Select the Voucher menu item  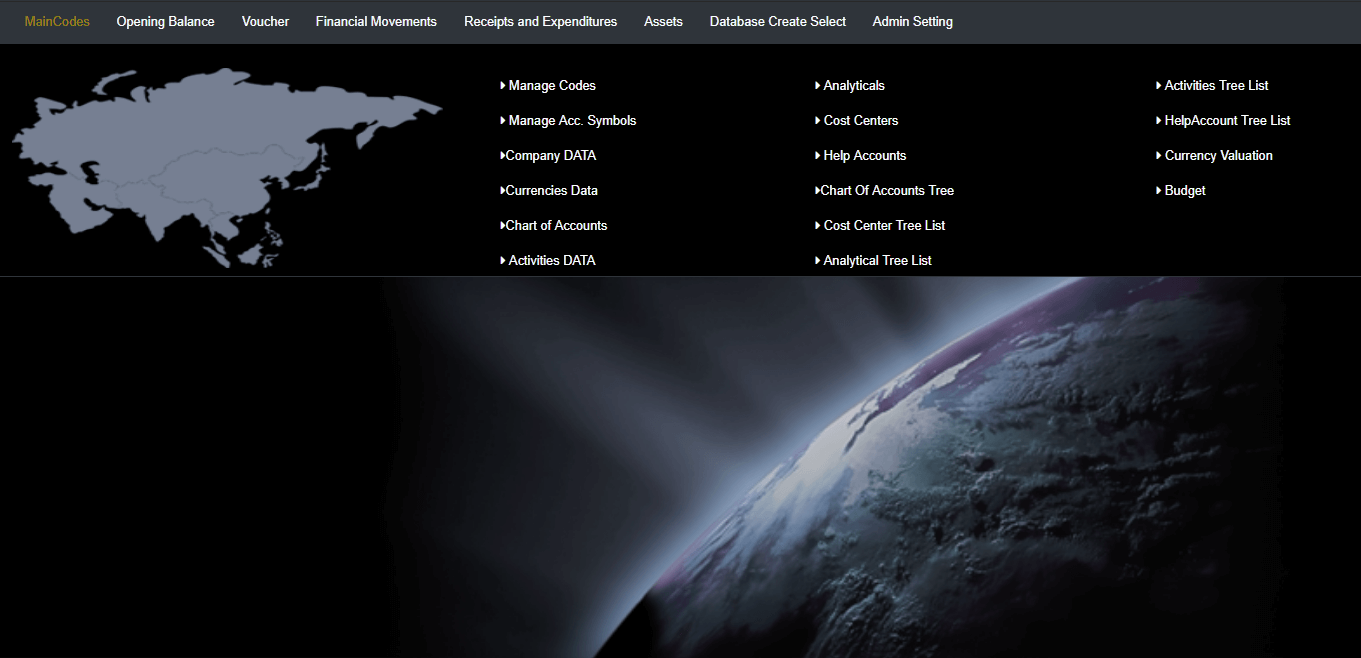[265, 21]
